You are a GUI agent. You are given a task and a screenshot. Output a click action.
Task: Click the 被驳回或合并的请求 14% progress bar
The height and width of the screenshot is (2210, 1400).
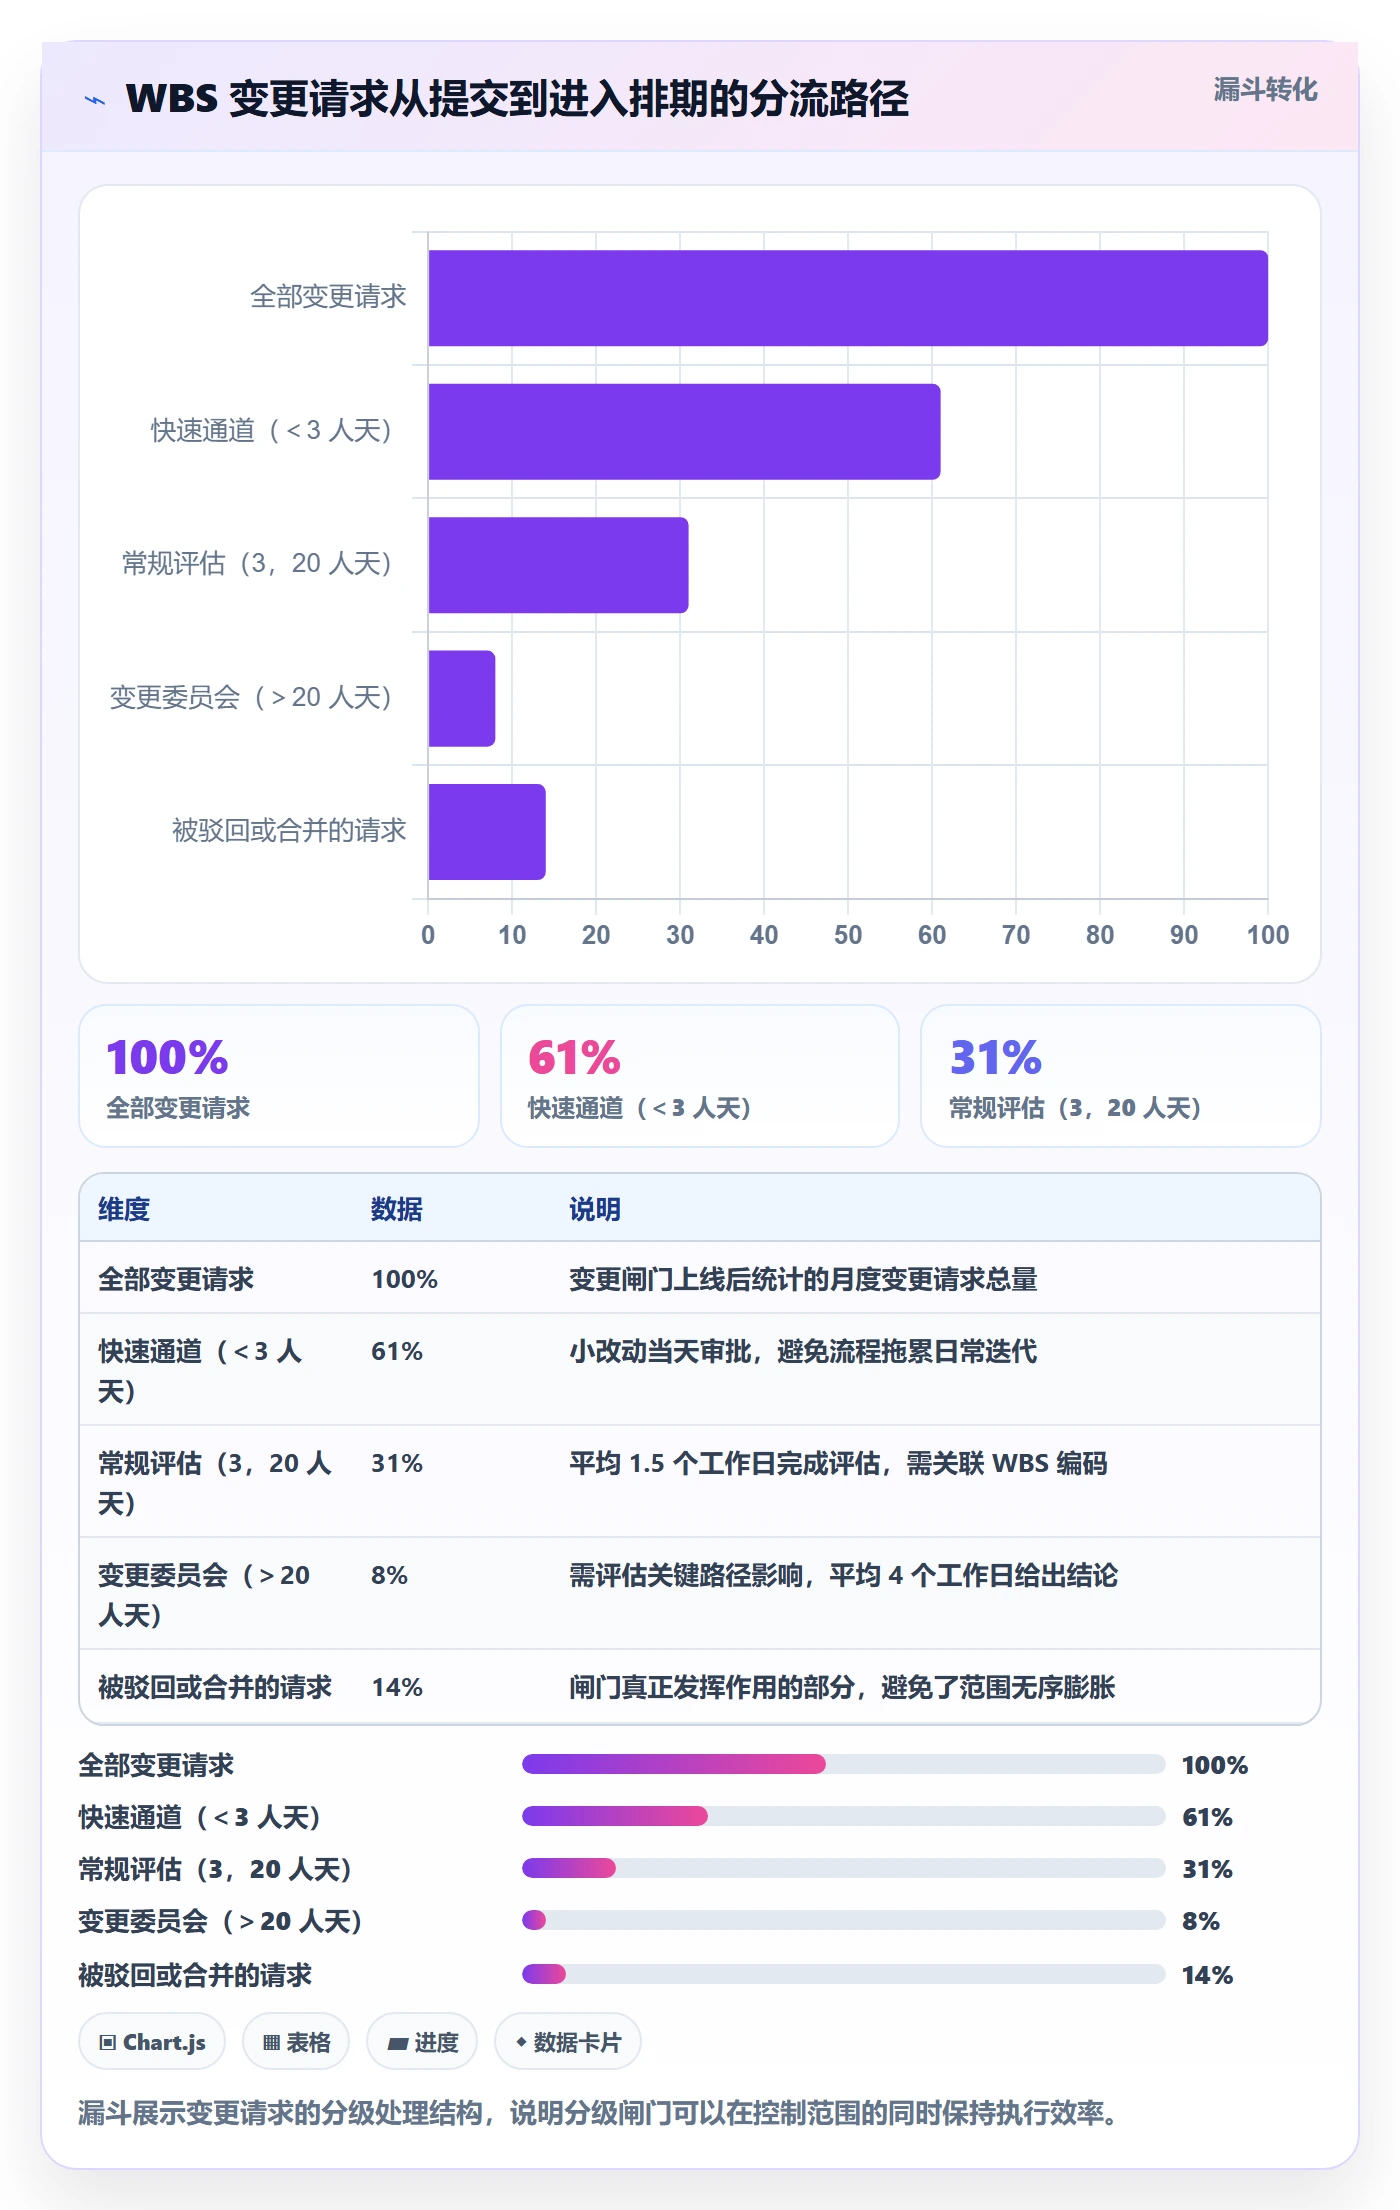pyautogui.click(x=844, y=1974)
